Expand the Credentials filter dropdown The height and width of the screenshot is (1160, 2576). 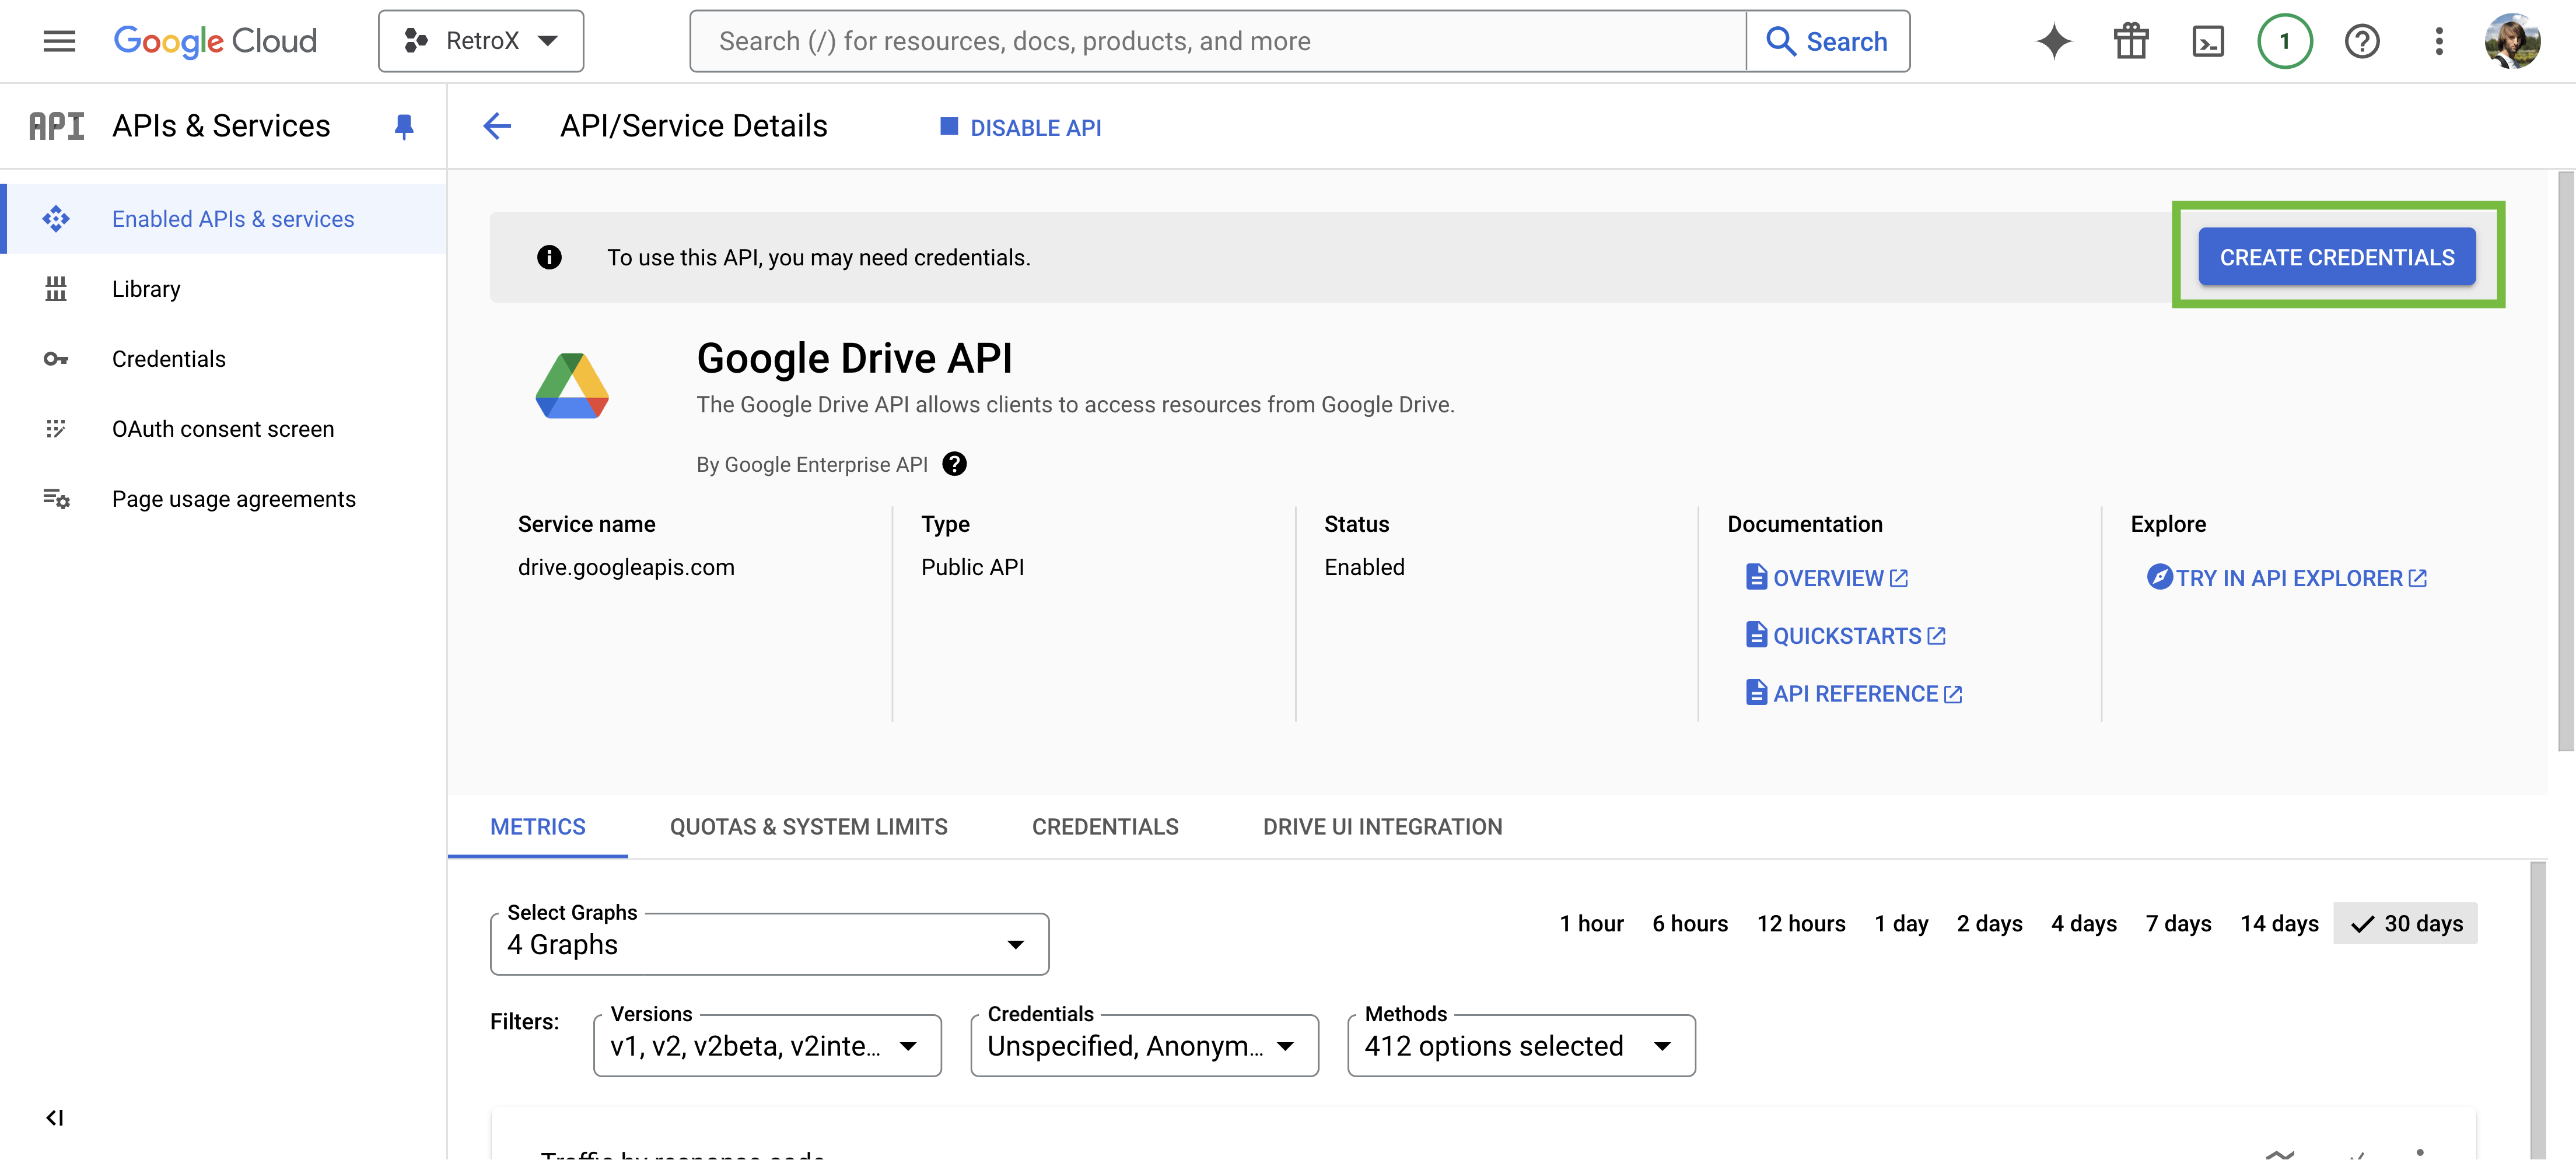click(1144, 1046)
